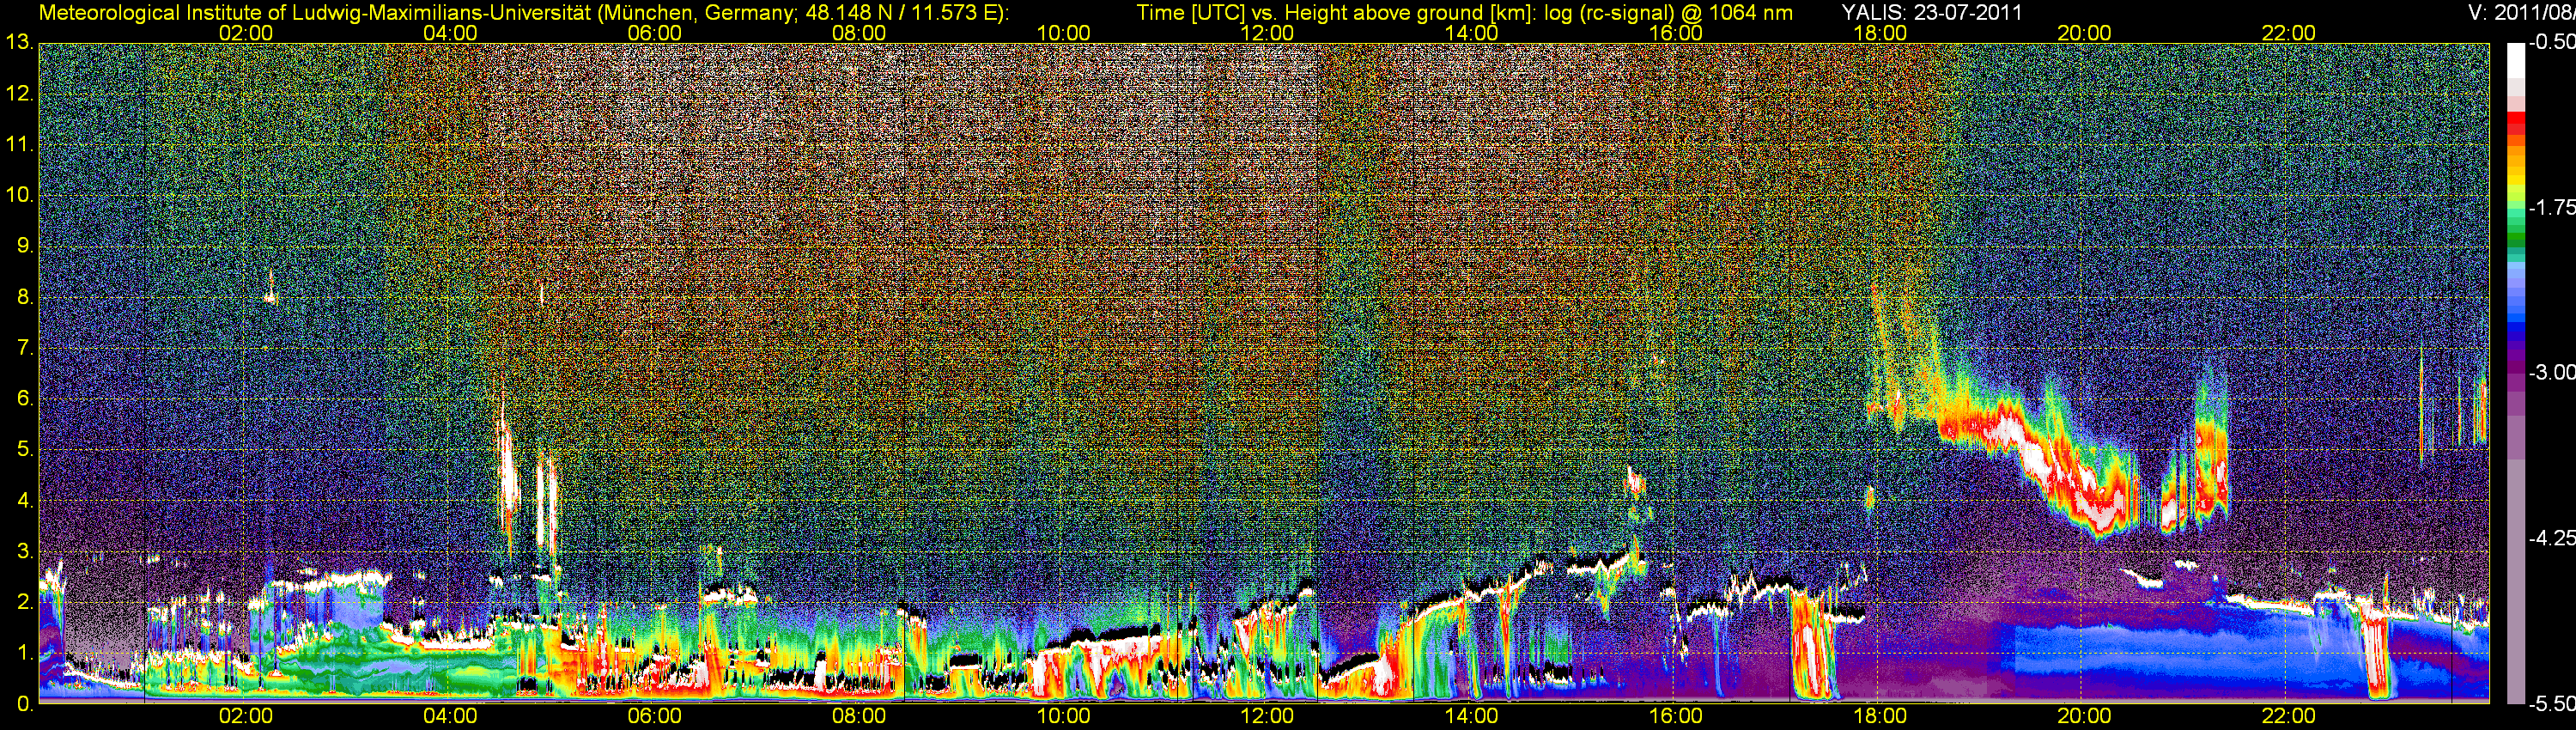Click the -1.75 color scale value

pyautogui.click(x=2551, y=208)
